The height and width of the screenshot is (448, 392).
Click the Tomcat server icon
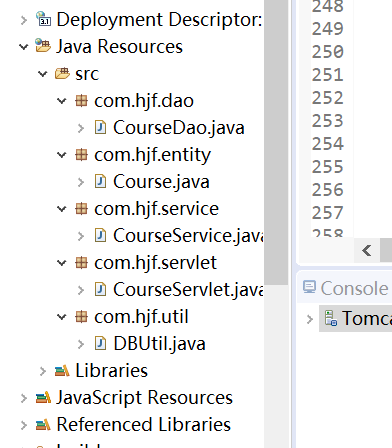pyautogui.click(x=331, y=318)
